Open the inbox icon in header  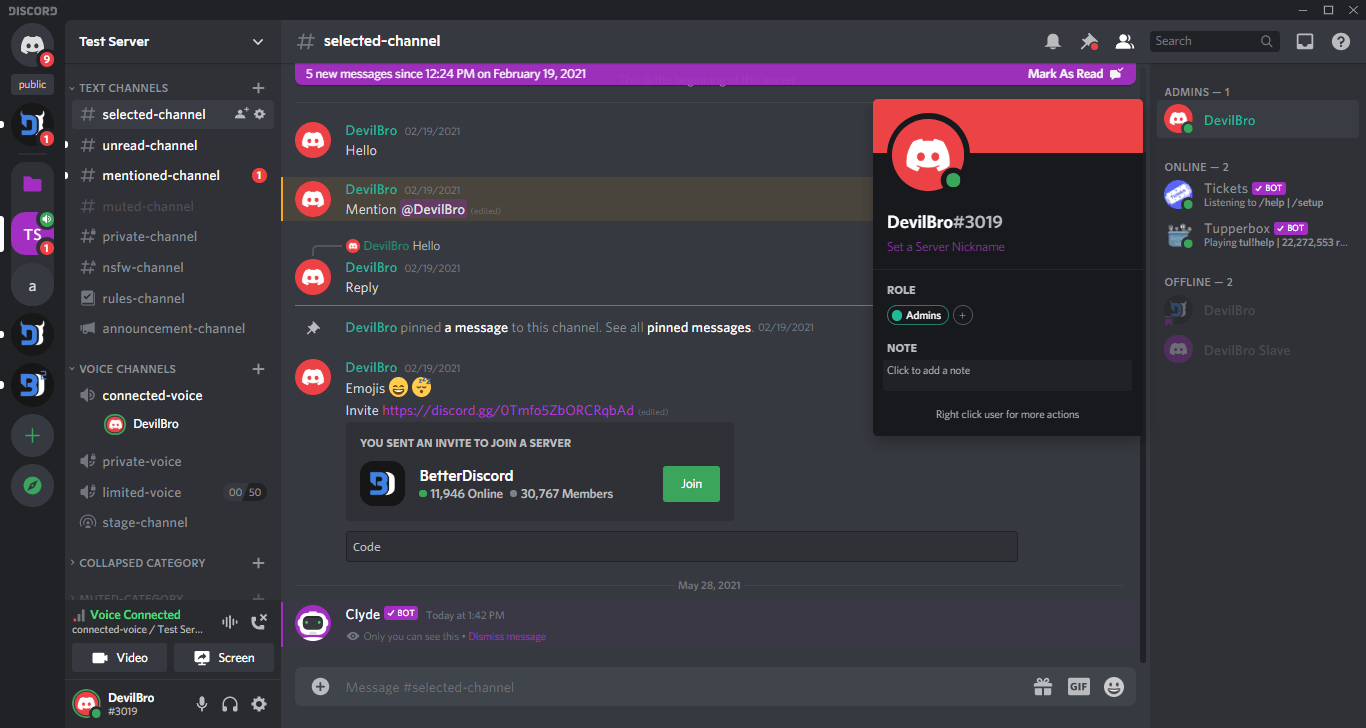(x=1305, y=41)
